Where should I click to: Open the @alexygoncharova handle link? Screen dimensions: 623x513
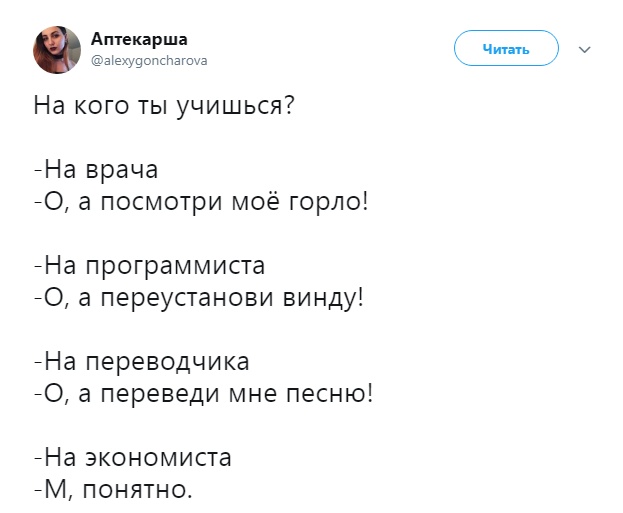tap(149, 60)
